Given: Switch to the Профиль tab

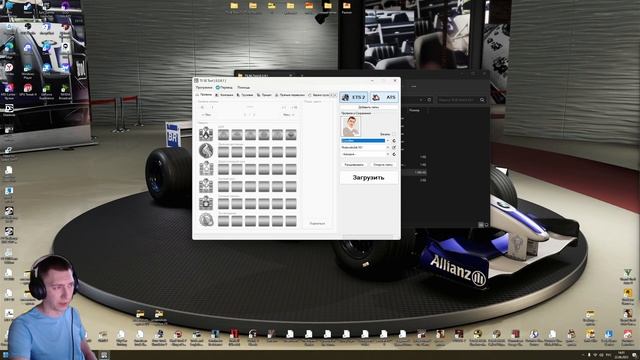Looking at the screenshot, I should (204, 95).
